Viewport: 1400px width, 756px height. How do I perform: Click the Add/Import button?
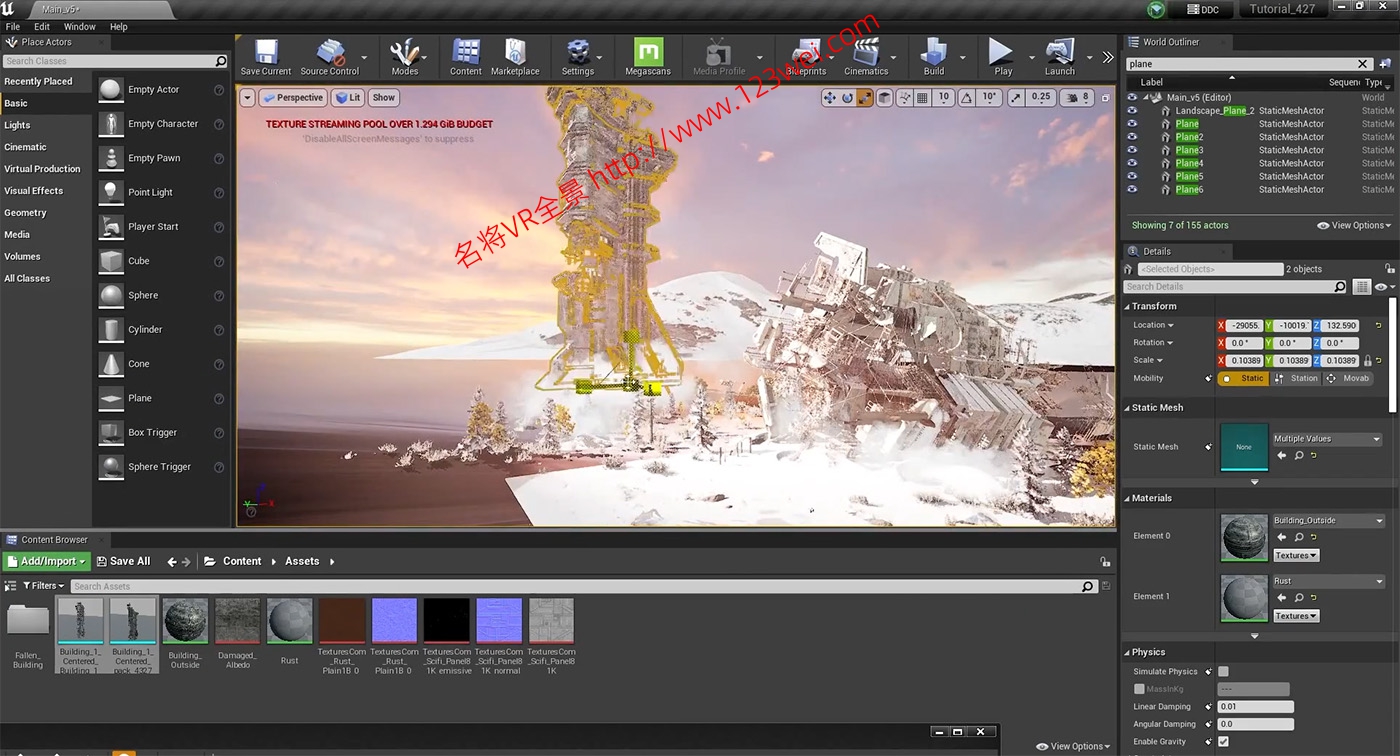46,562
